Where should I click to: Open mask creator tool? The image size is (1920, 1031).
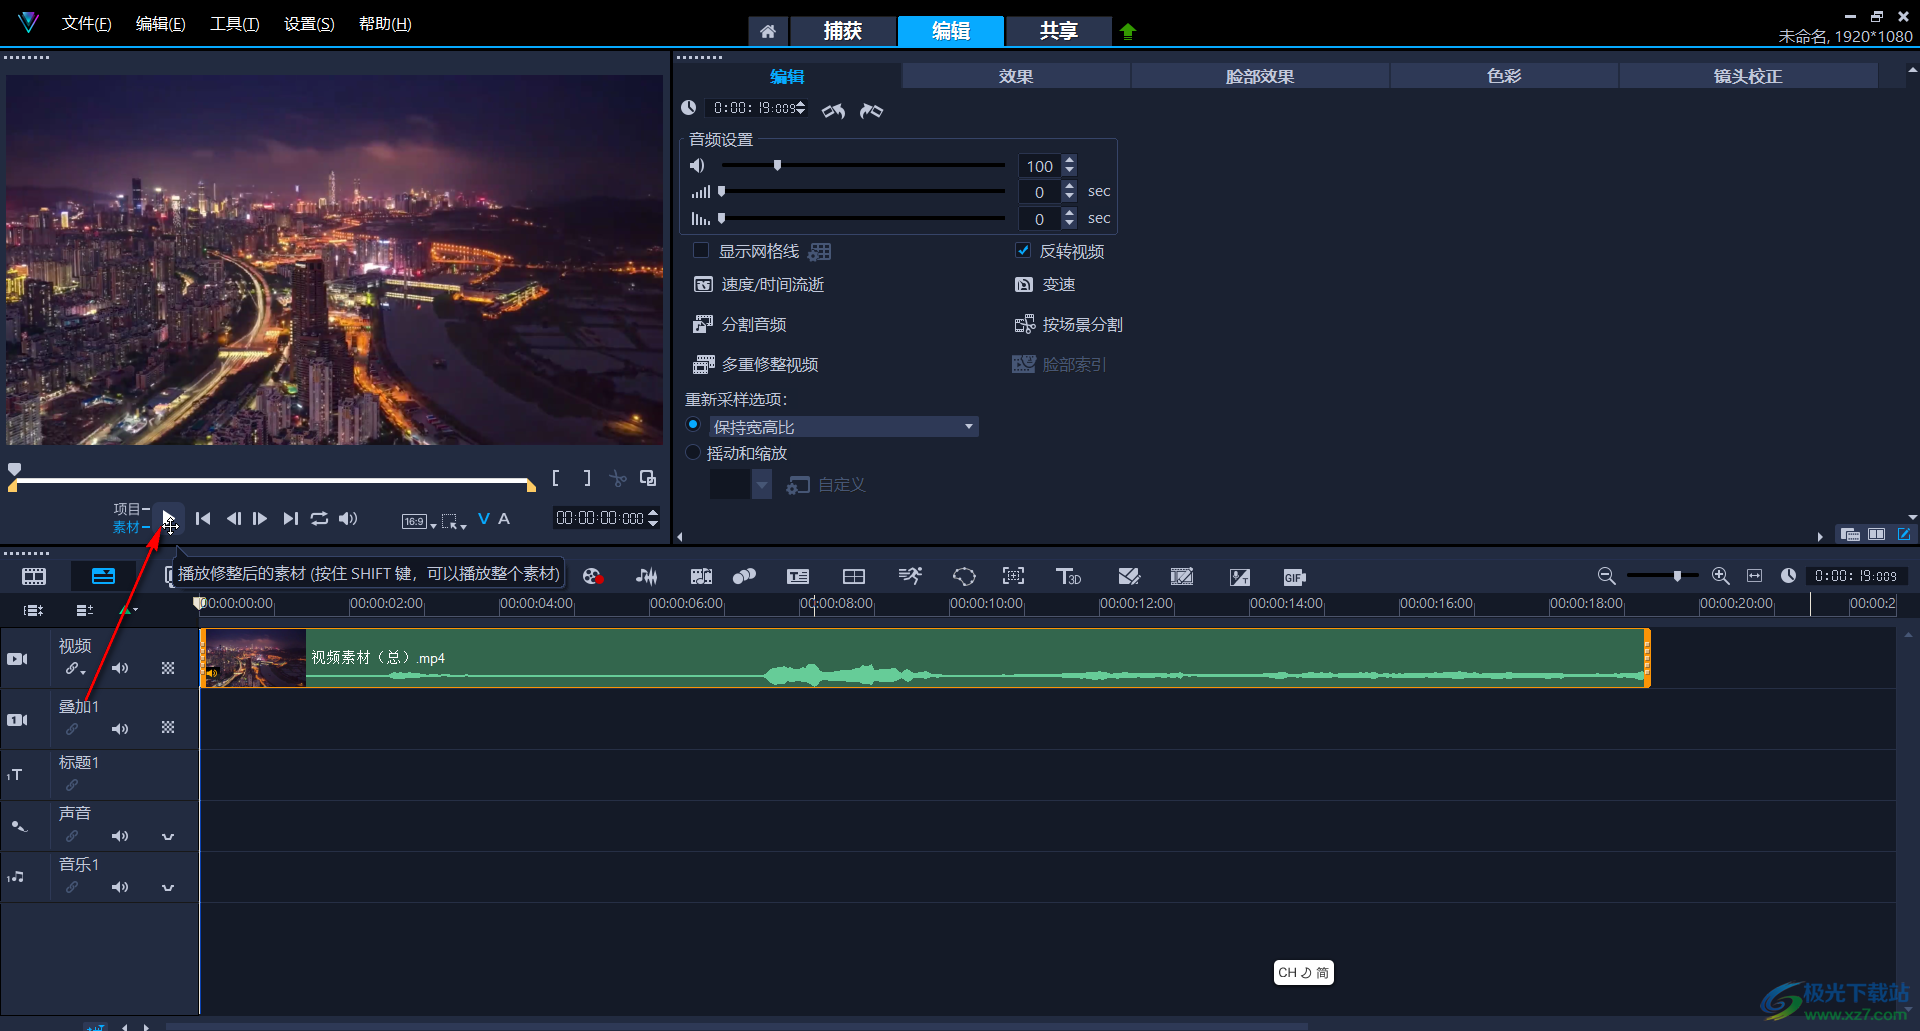[964, 576]
